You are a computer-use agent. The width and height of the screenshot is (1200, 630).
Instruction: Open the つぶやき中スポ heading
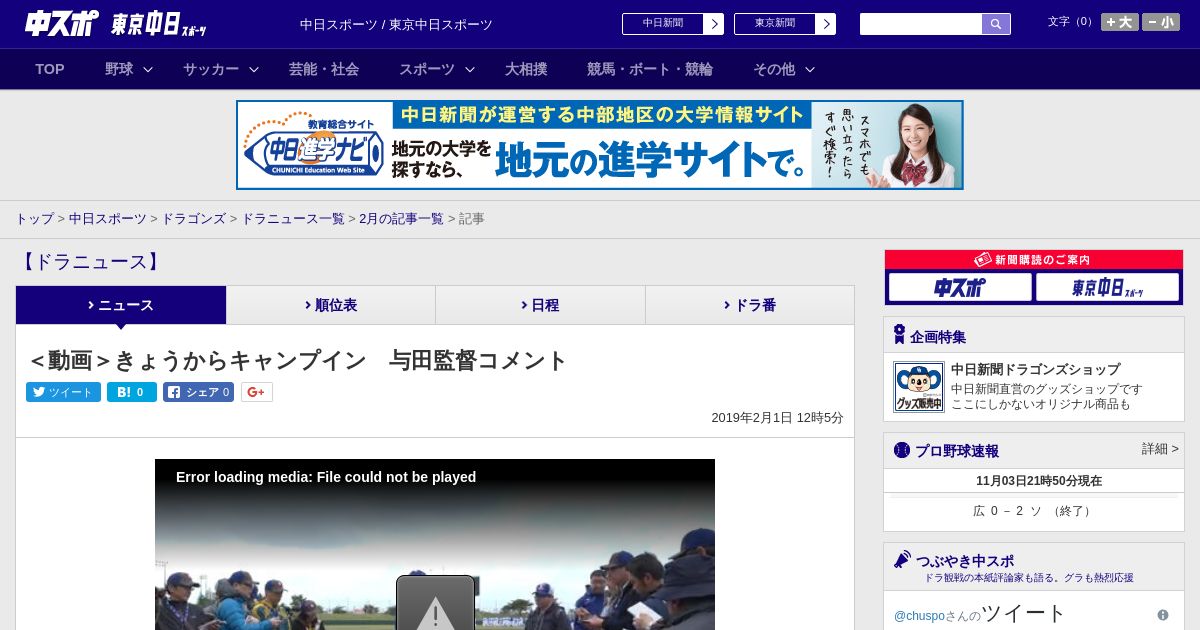pos(965,561)
